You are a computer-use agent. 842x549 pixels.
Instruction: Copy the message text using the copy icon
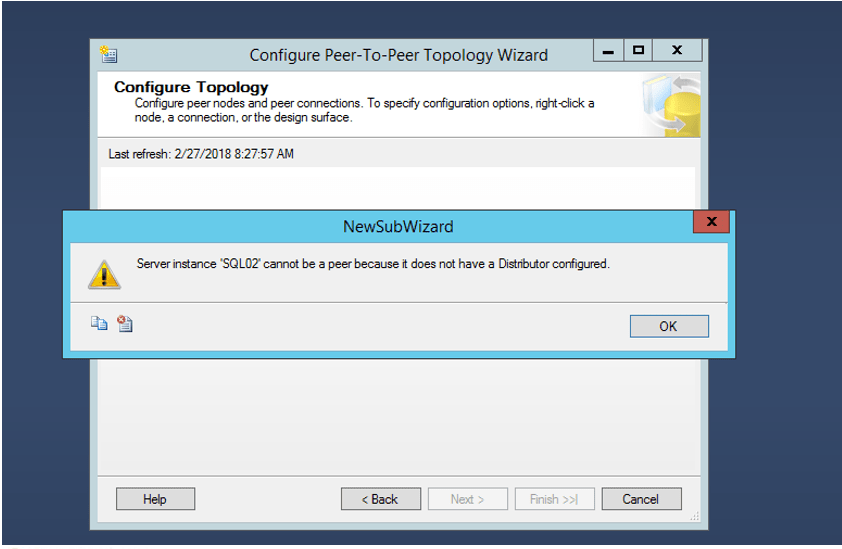[99, 323]
